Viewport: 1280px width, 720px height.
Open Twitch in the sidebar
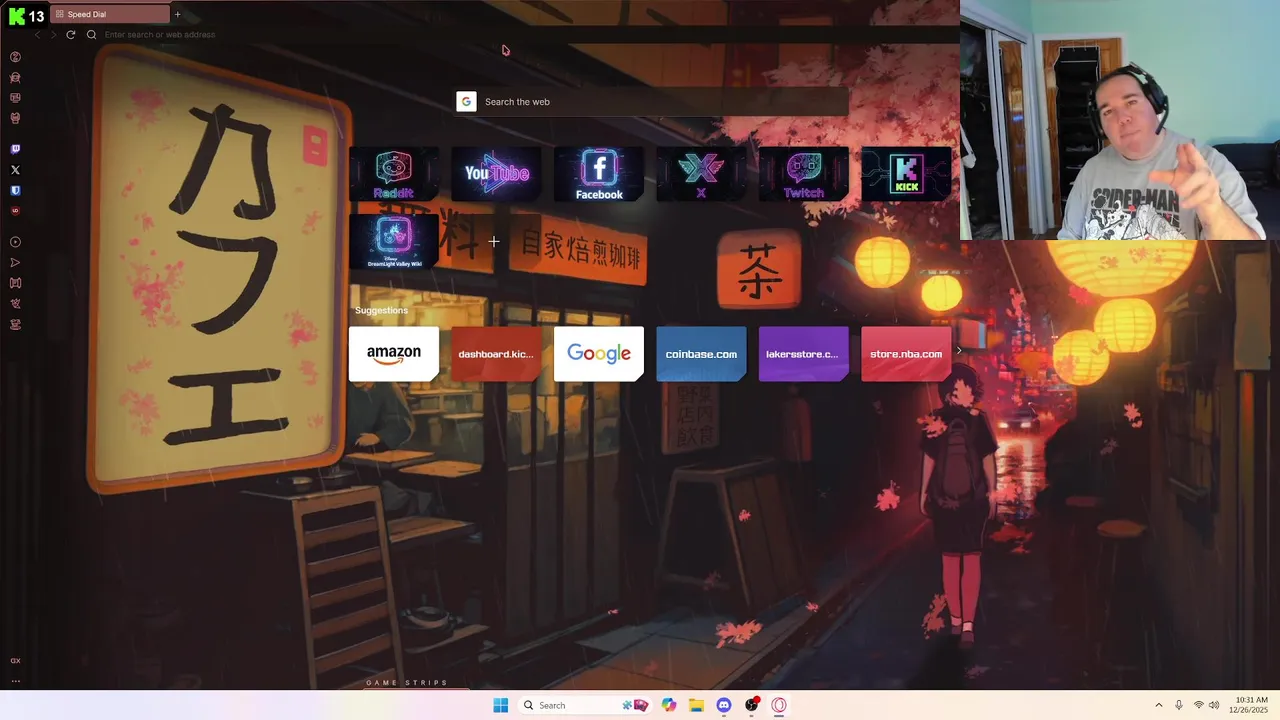15,149
